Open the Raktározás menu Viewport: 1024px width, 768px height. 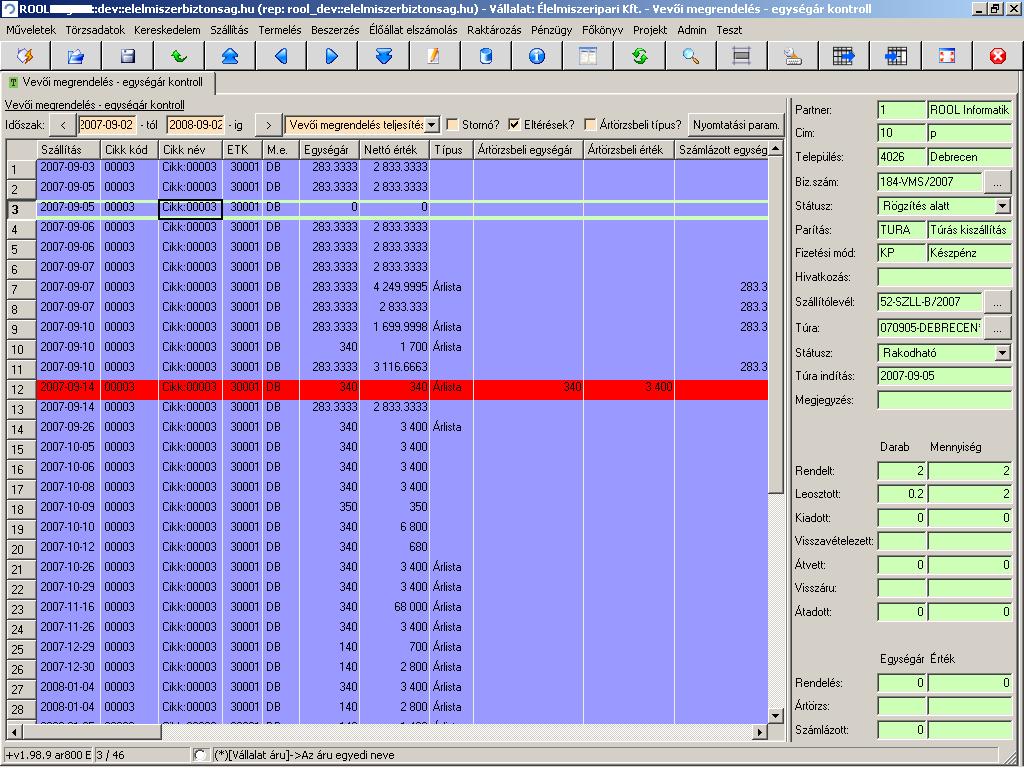[494, 30]
